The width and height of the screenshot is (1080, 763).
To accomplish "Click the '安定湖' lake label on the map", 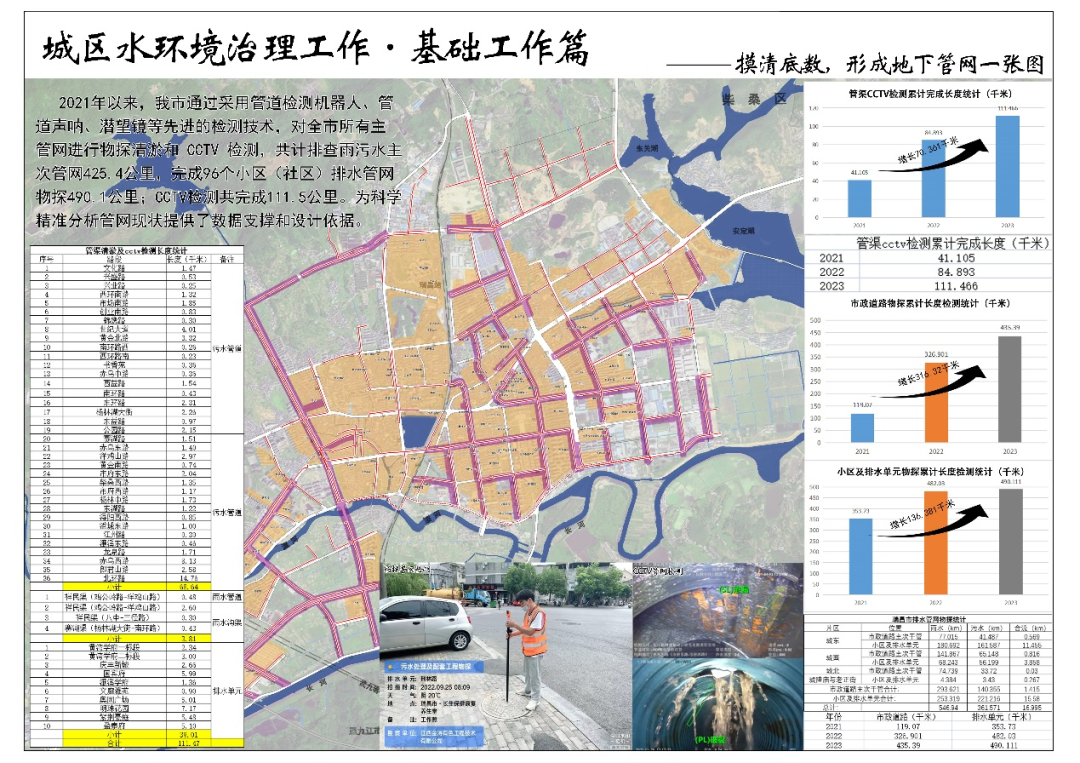I will (x=743, y=231).
